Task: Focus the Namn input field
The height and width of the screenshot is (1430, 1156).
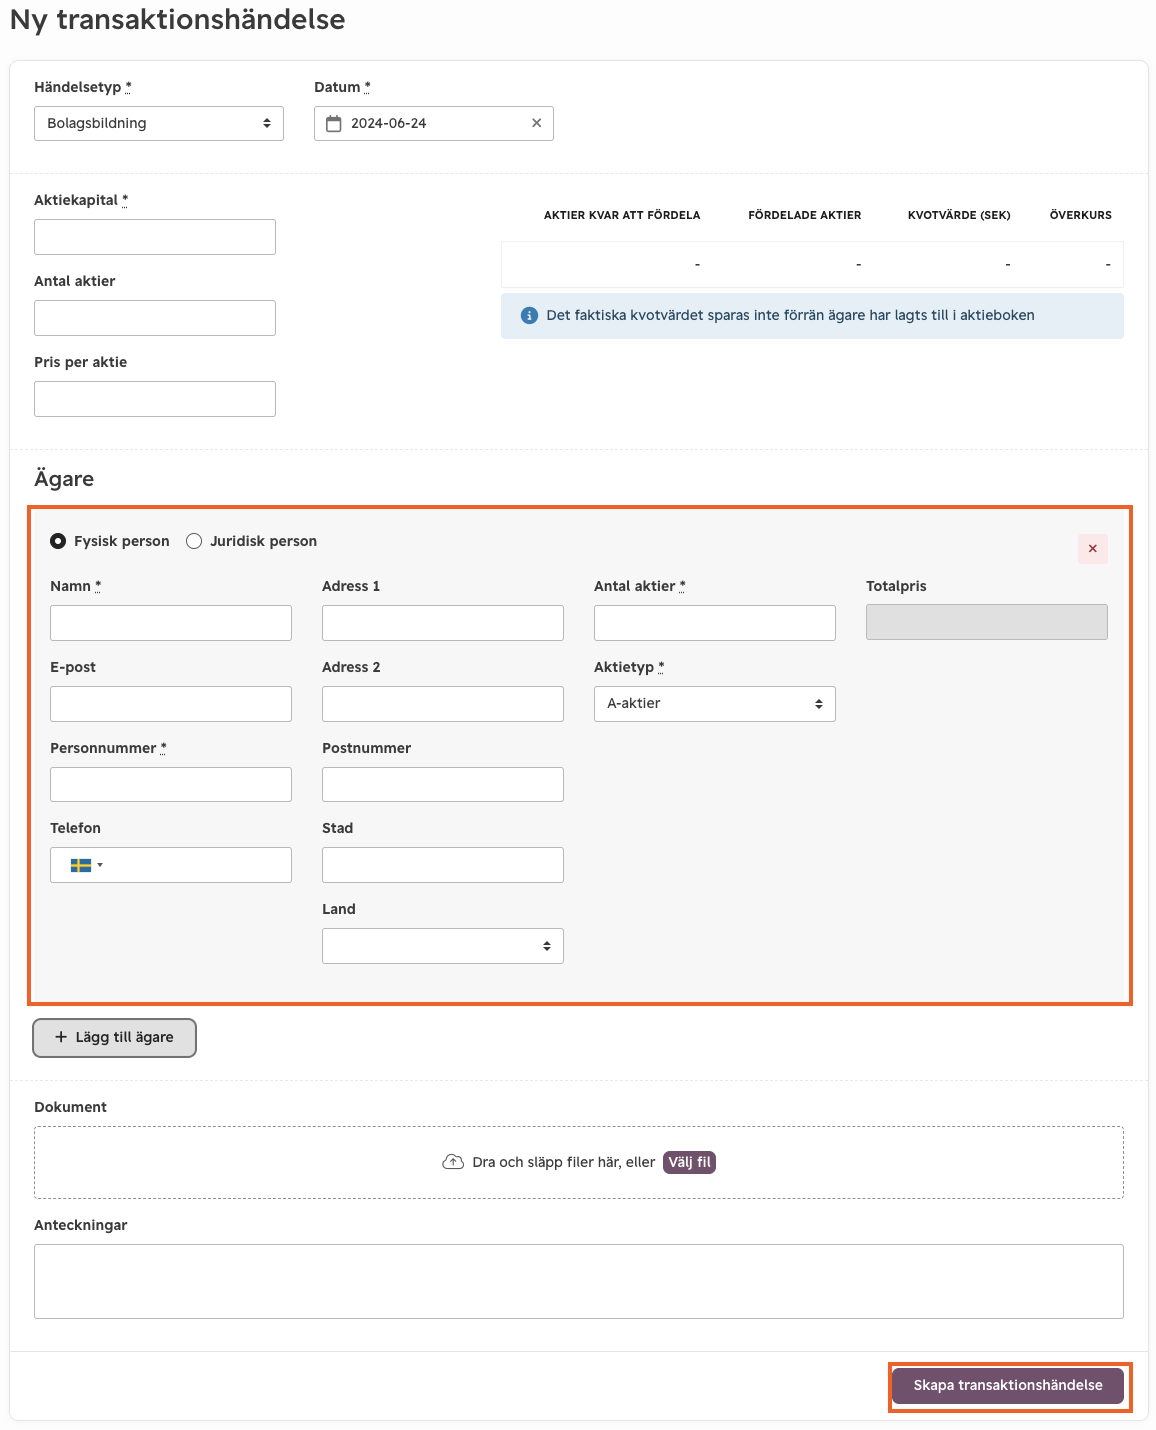Action: pos(171,623)
